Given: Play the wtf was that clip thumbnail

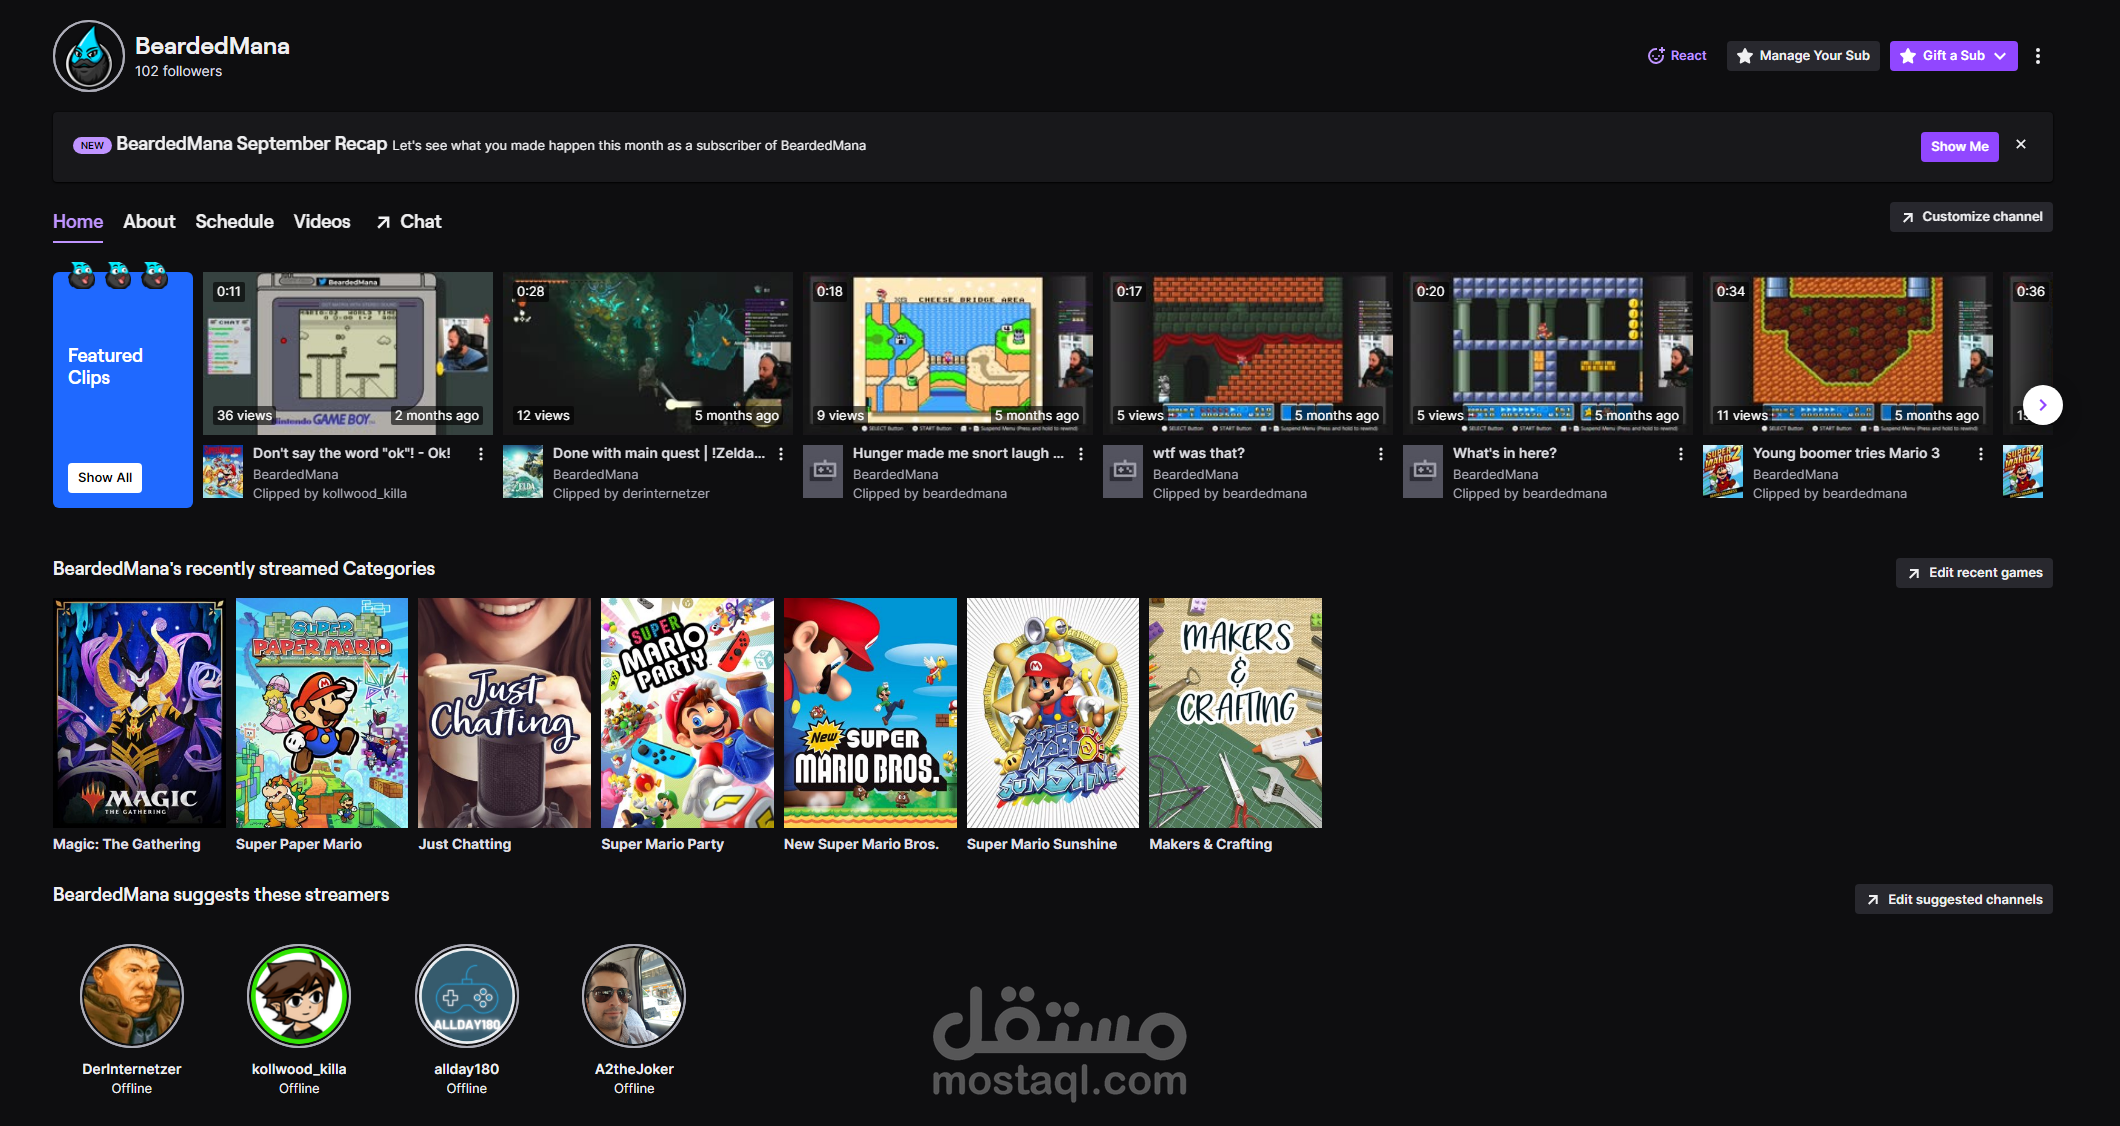Looking at the screenshot, I should coord(1248,353).
